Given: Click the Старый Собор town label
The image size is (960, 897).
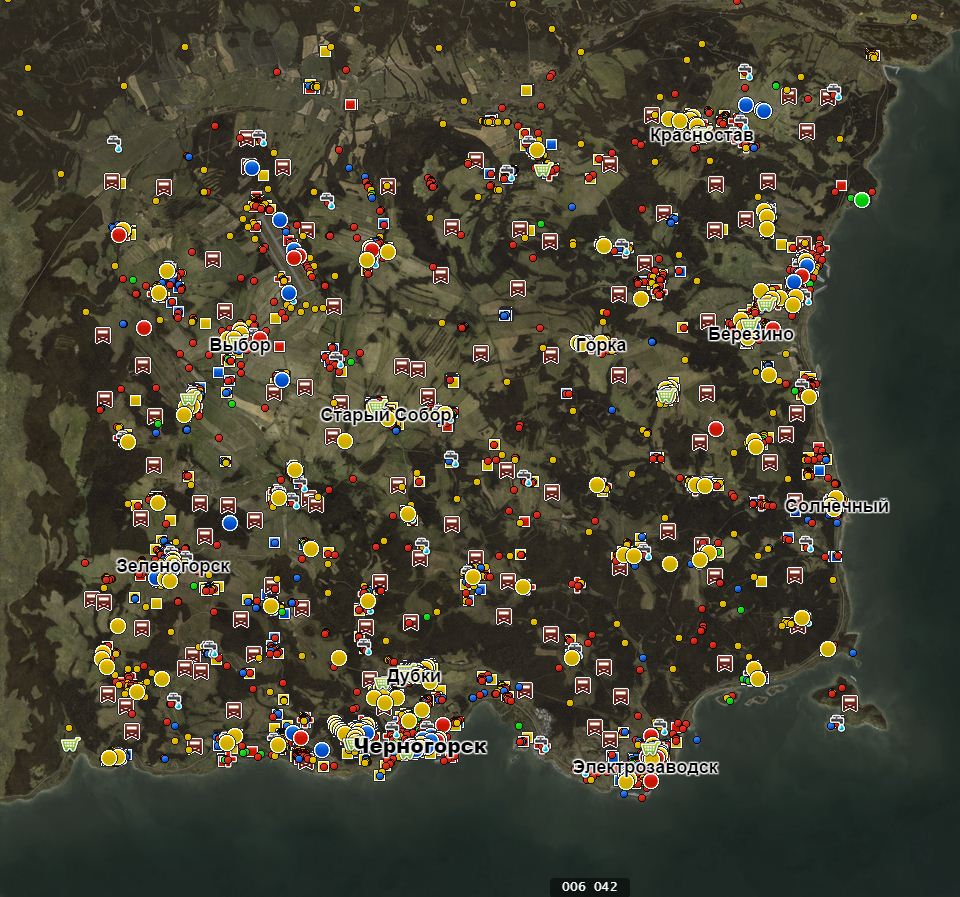Looking at the screenshot, I should coord(386,415).
